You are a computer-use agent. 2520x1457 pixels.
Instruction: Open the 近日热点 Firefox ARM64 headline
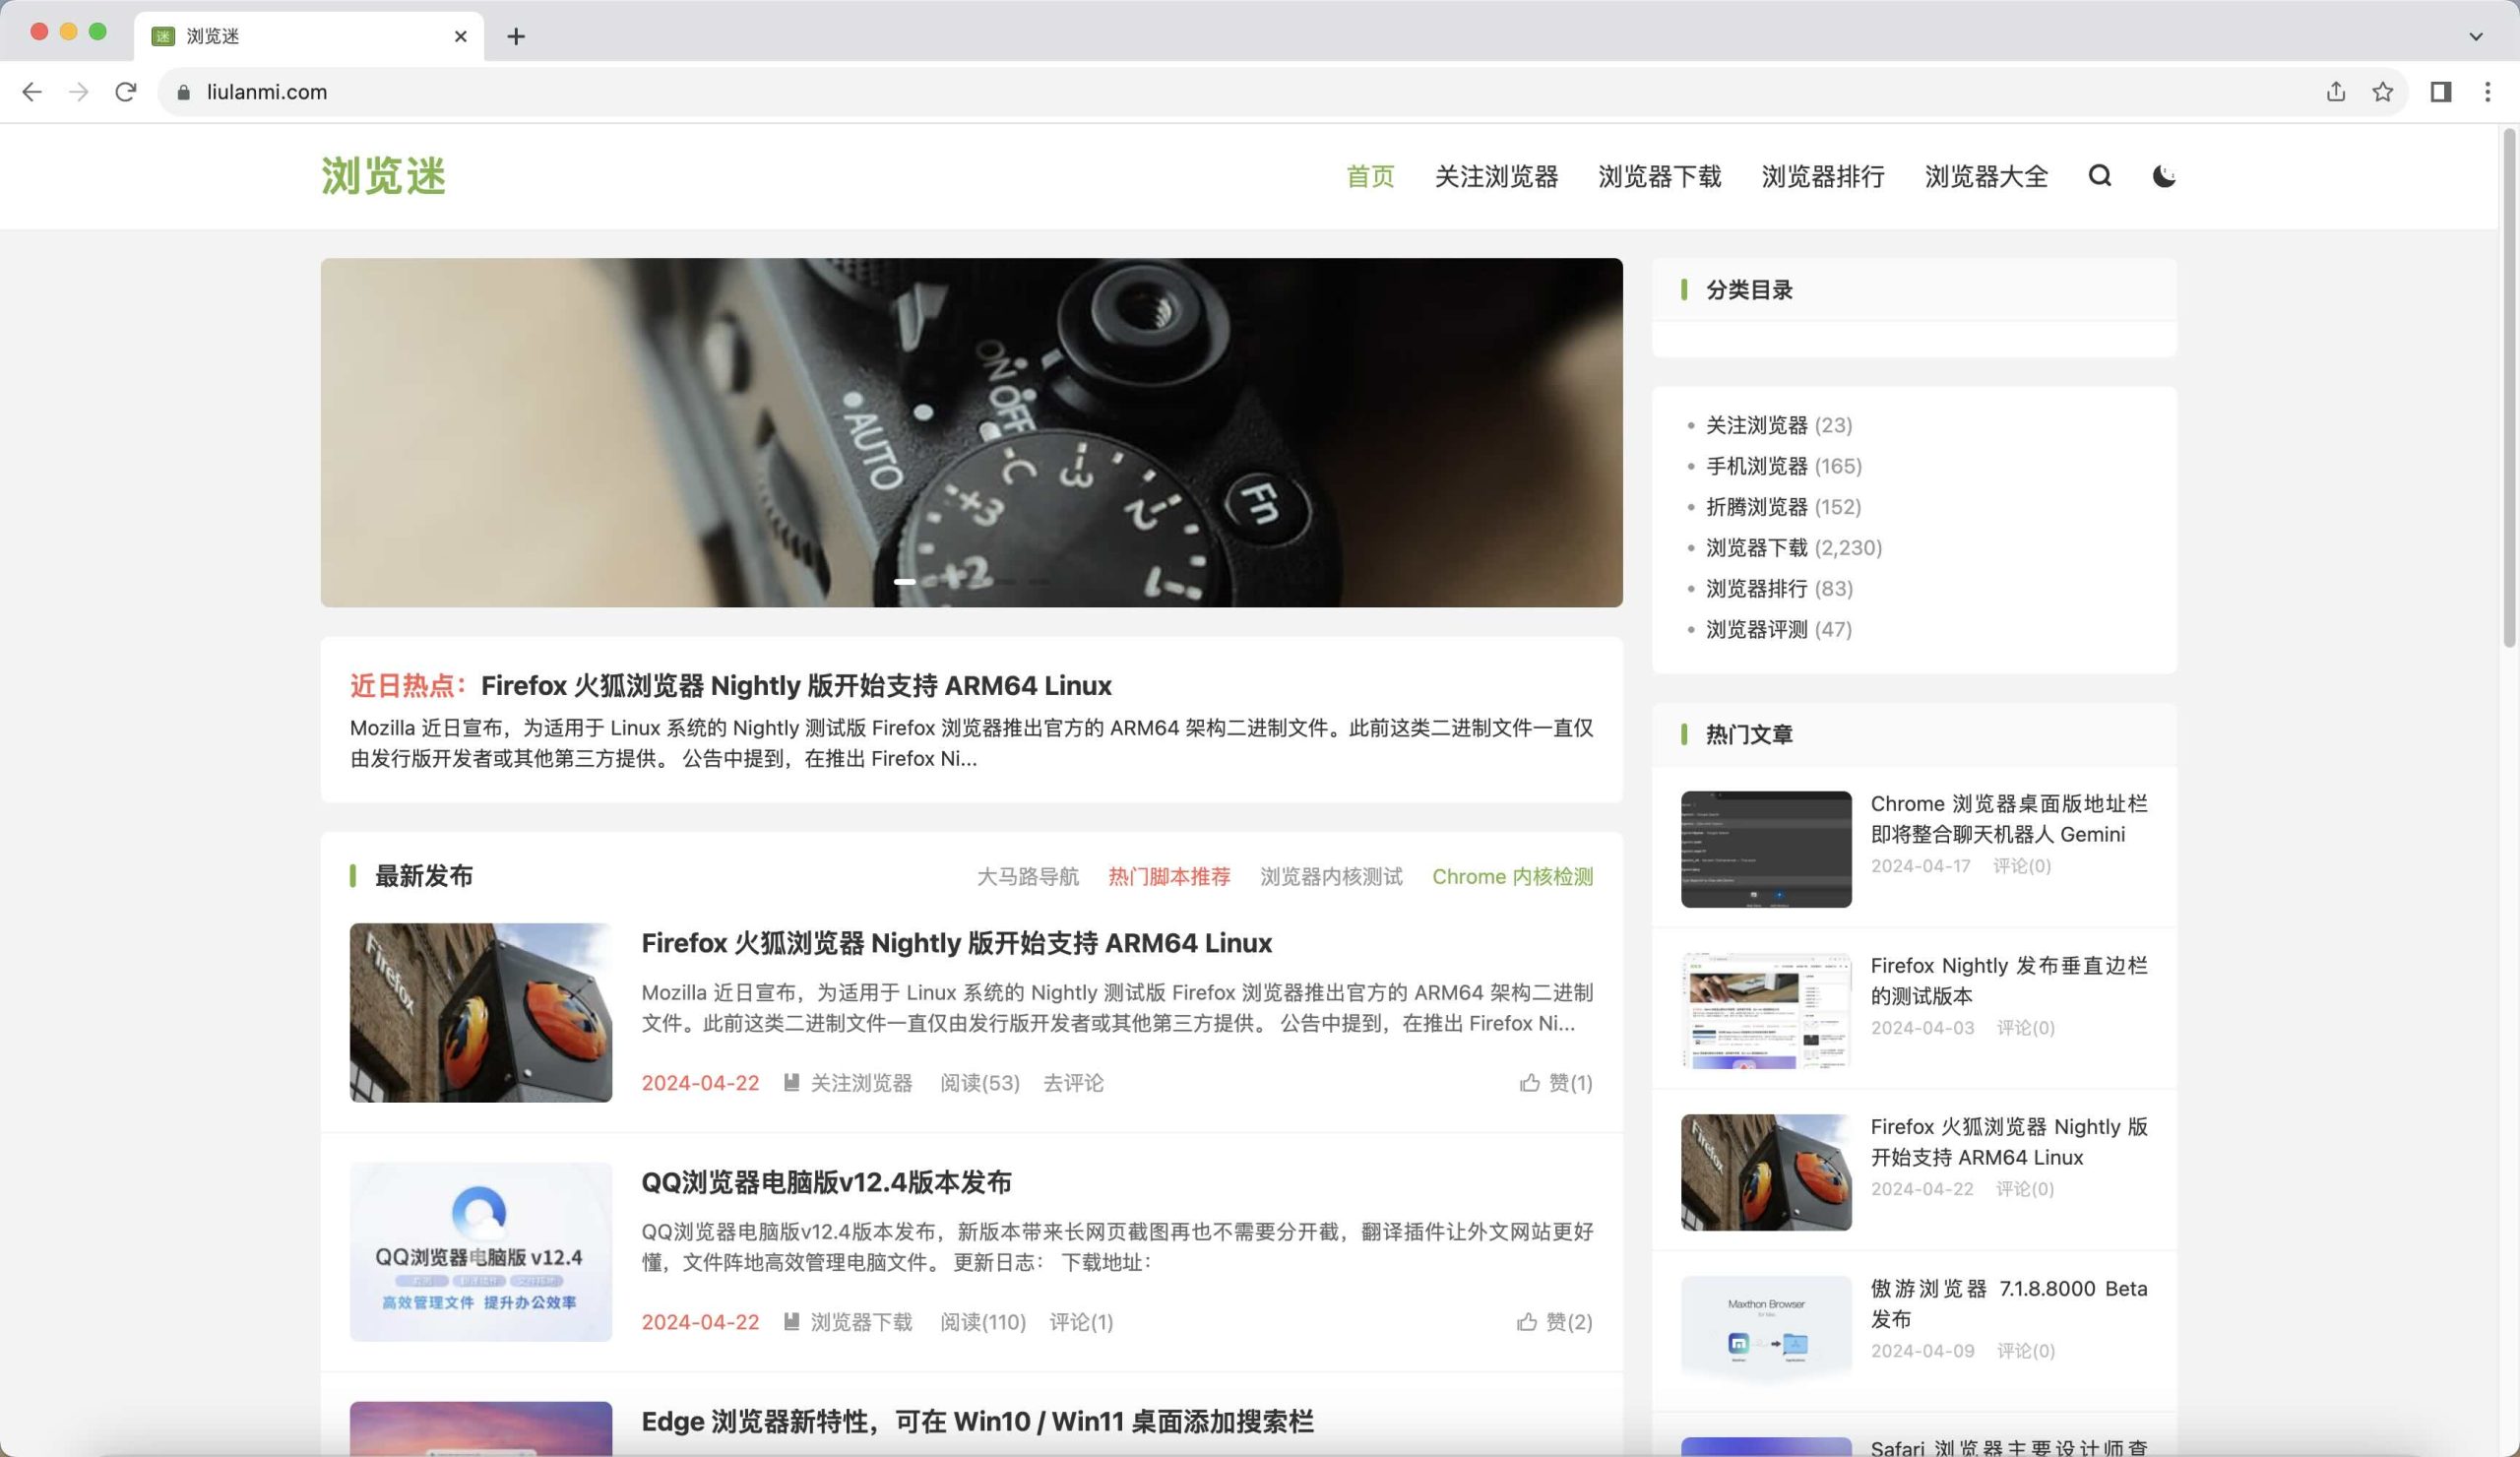tap(796, 686)
